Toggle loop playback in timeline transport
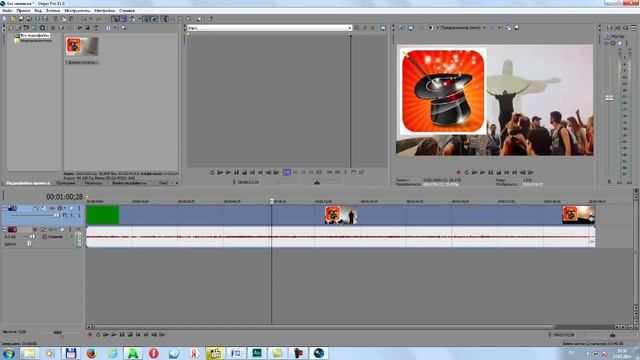The width and height of the screenshot is (640, 360). coord(98,334)
